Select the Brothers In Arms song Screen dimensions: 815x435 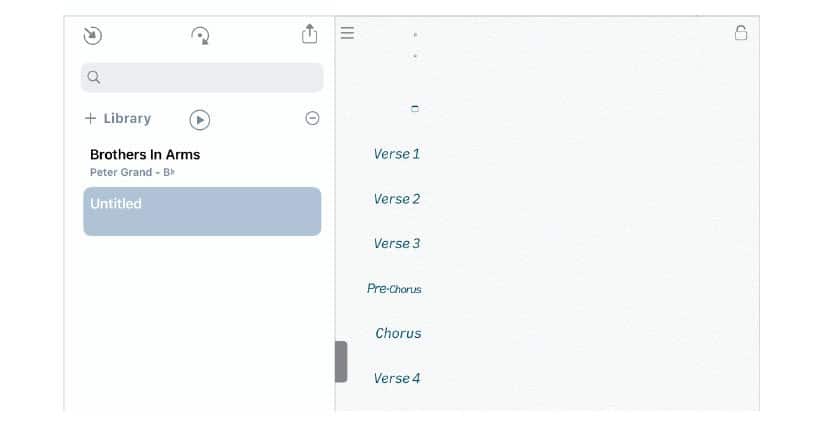[x=202, y=163]
